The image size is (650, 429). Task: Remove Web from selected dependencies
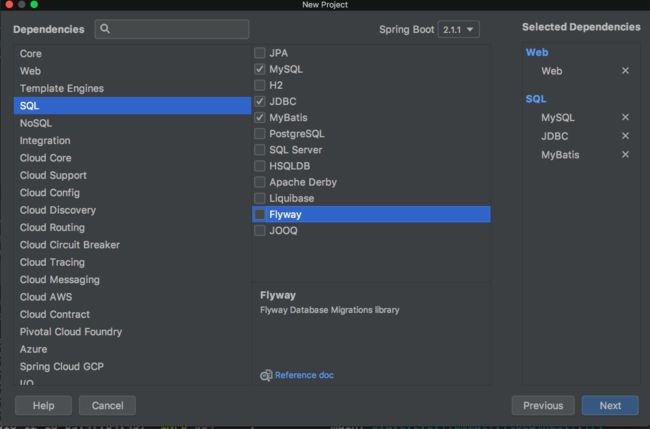point(625,71)
